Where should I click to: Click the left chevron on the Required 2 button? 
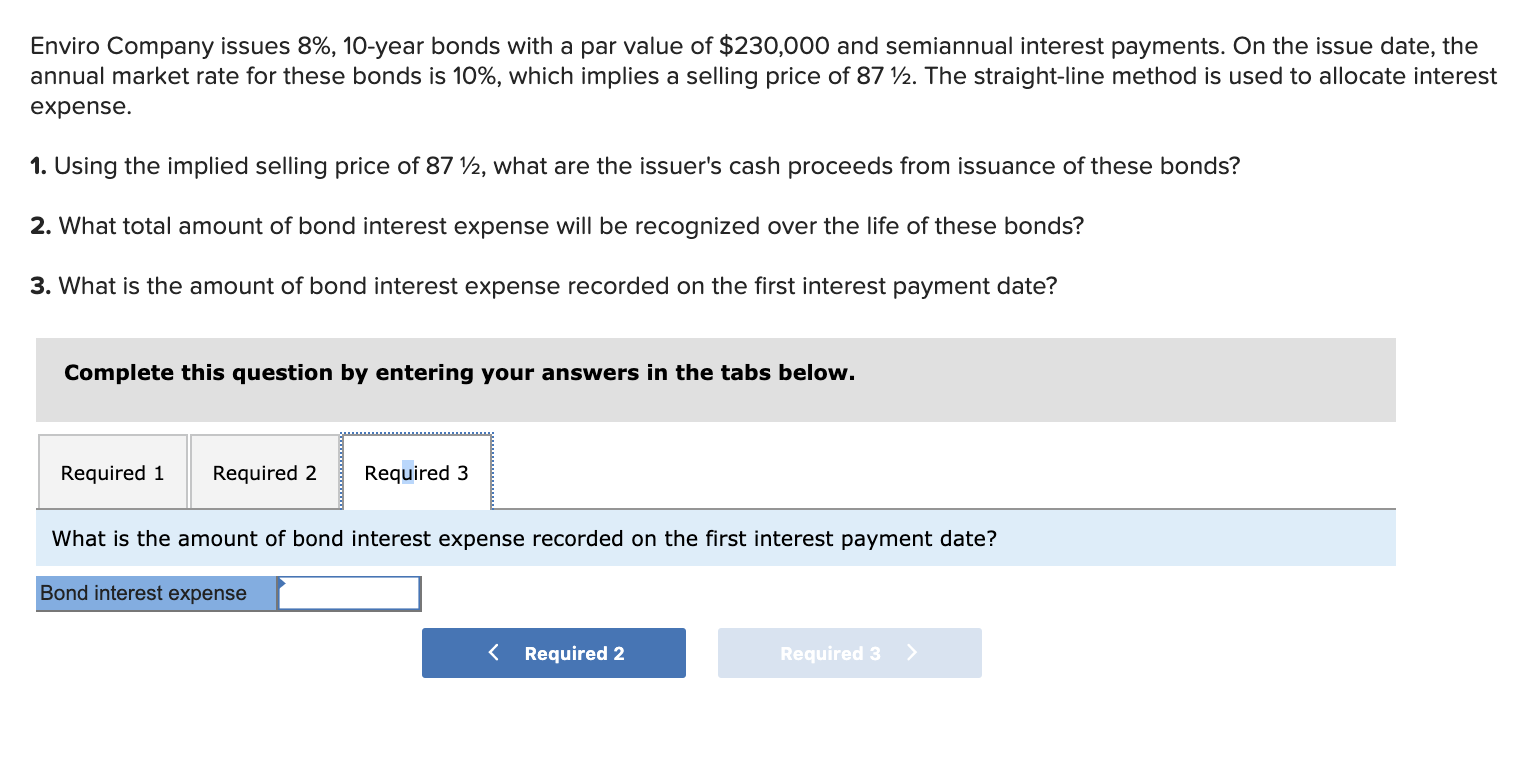coord(492,652)
